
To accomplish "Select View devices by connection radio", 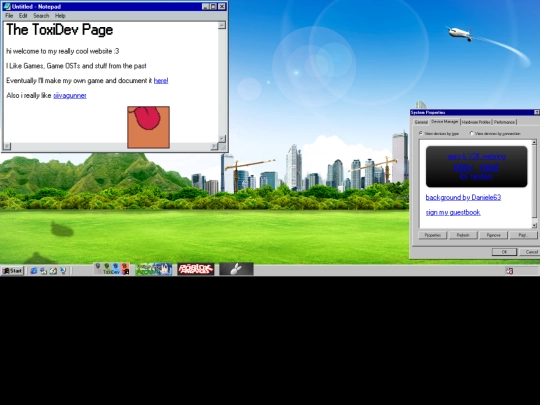I will [471, 133].
